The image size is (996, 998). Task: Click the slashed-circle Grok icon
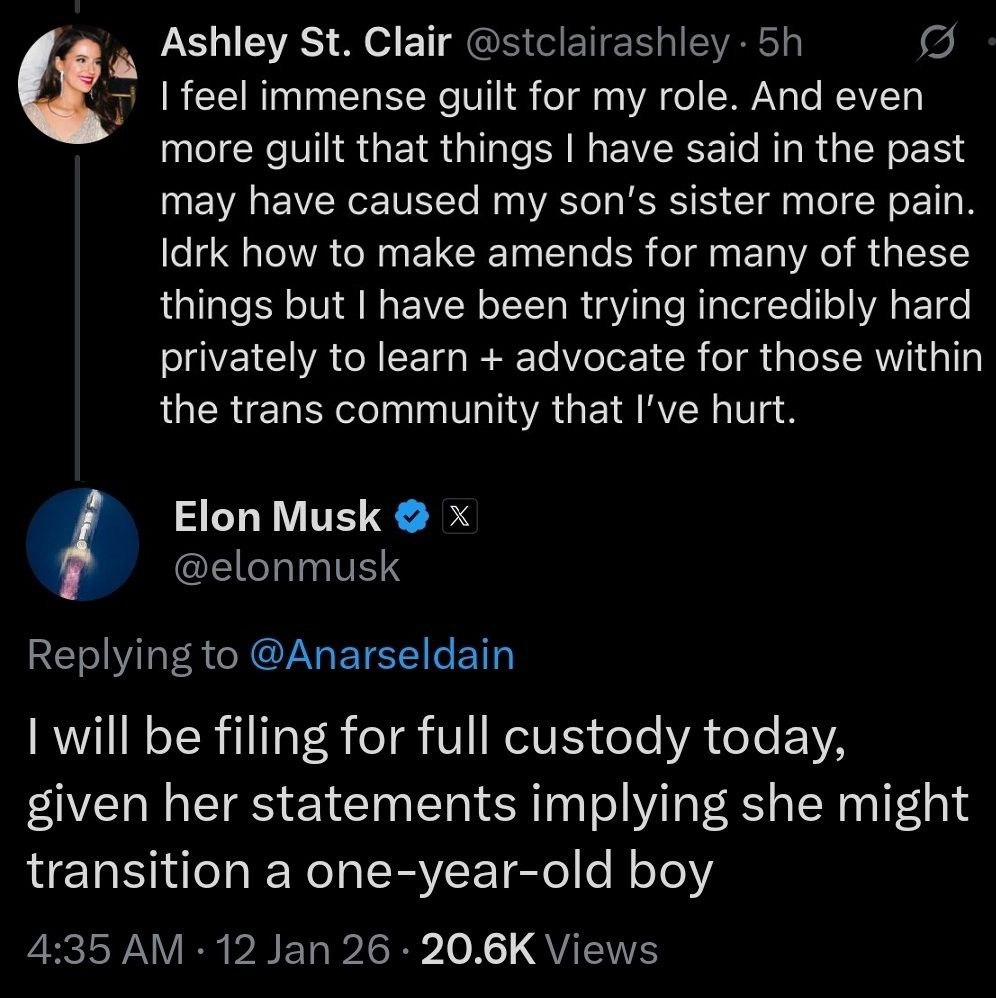coord(938,43)
